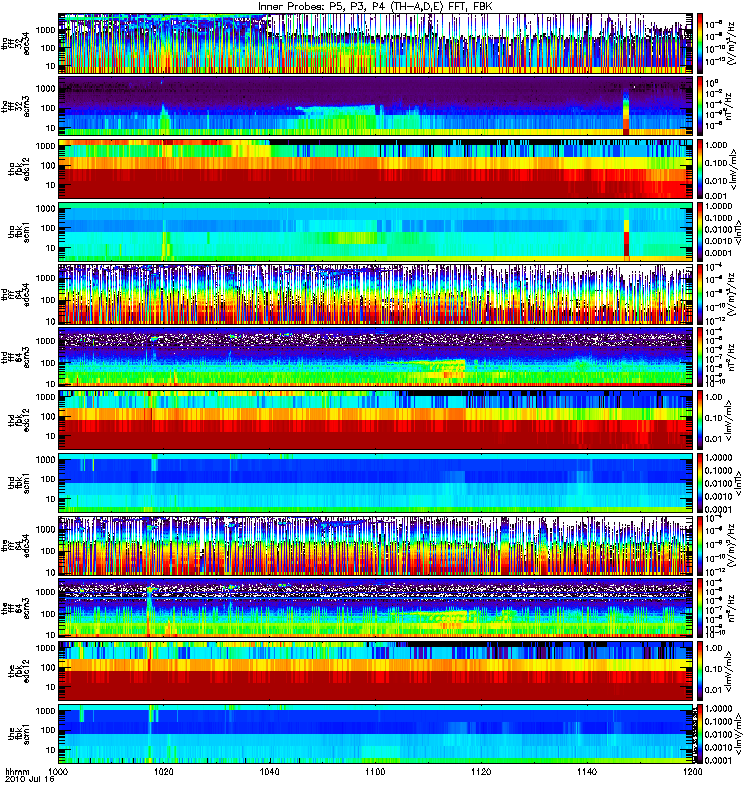Select the thd fbk scm1 filter bank panel
Image resolution: width=750 pixels, height=800 pixels.
click(x=376, y=483)
